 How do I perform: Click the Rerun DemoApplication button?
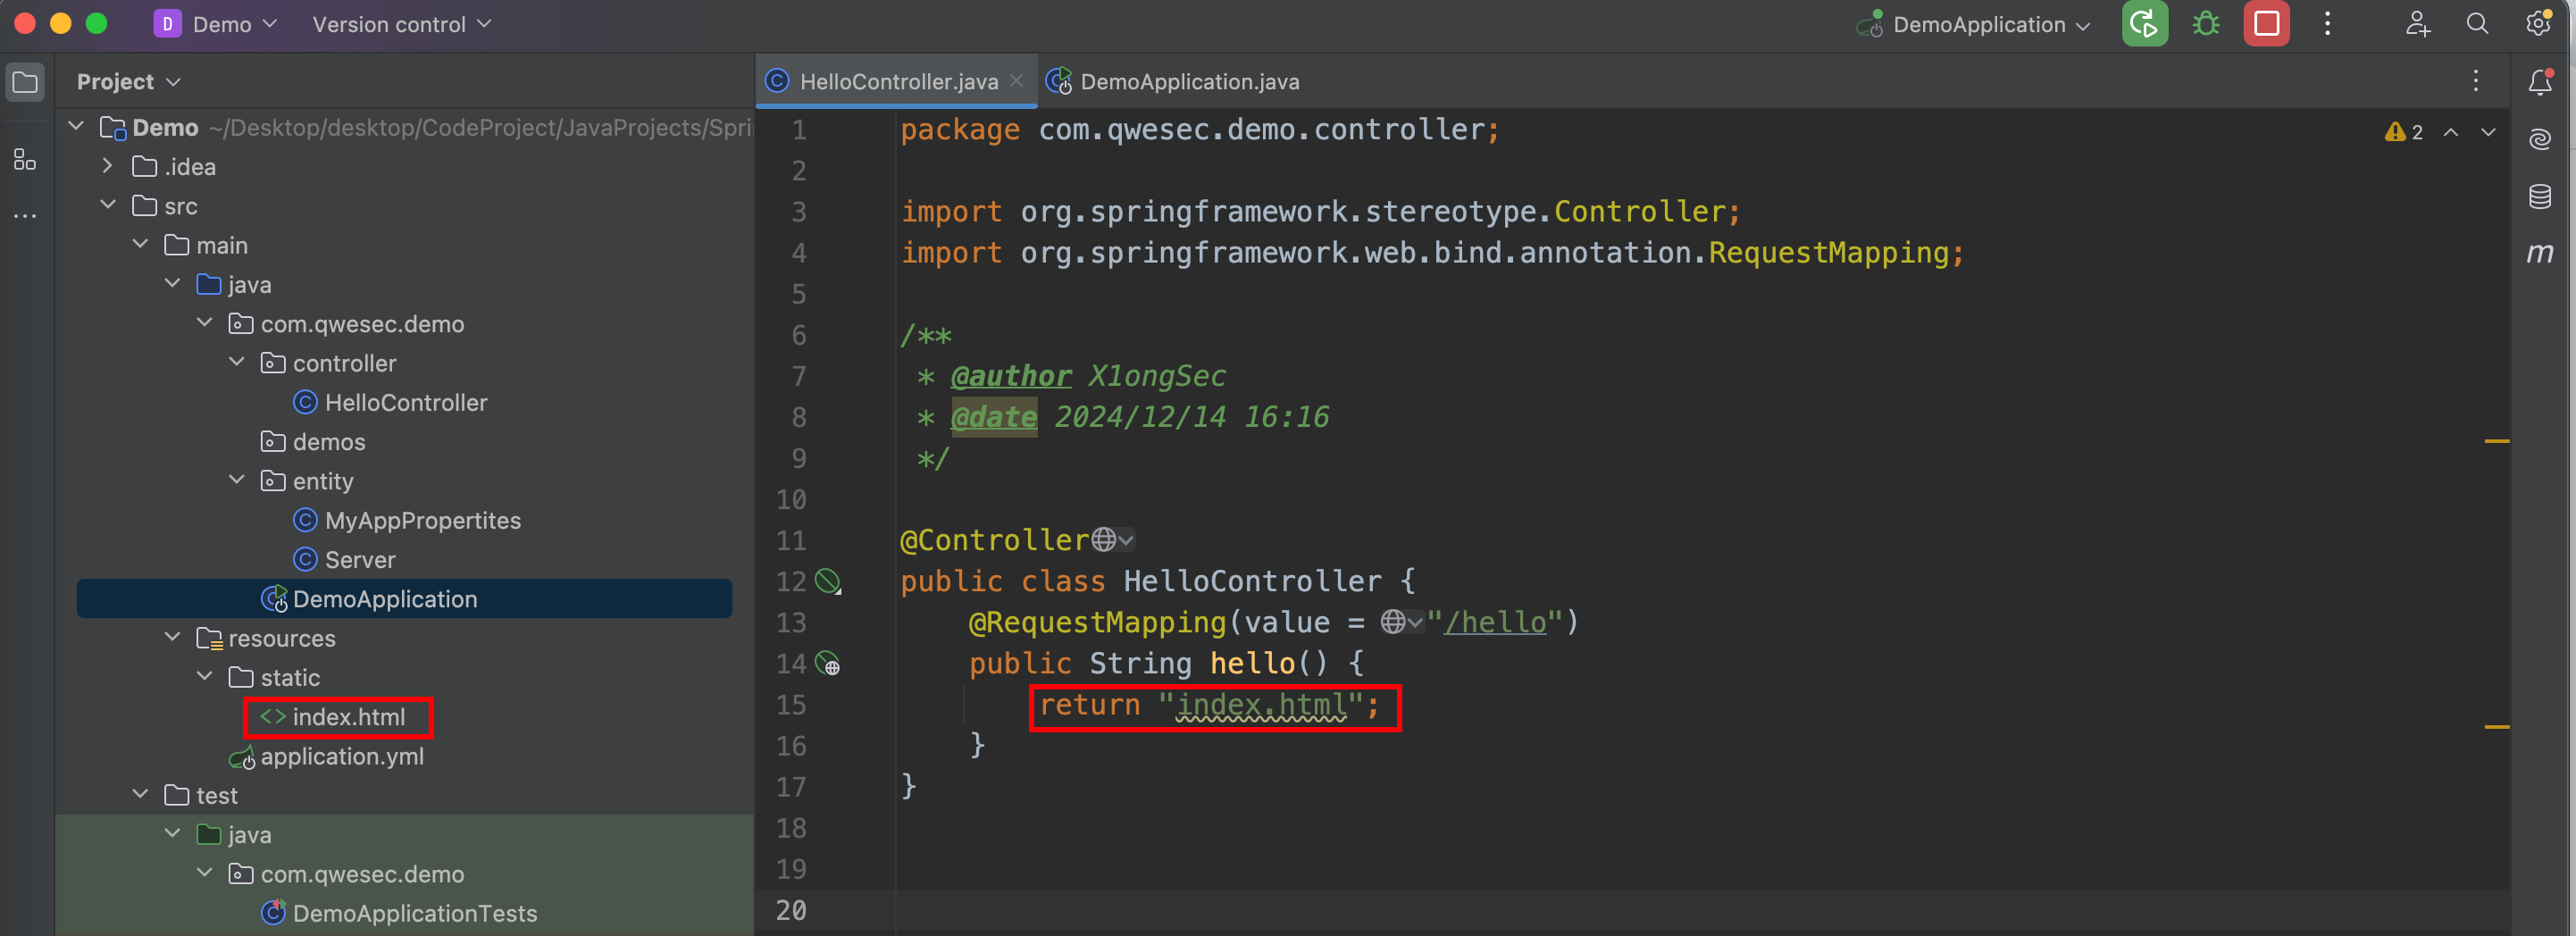pyautogui.click(x=2145, y=24)
